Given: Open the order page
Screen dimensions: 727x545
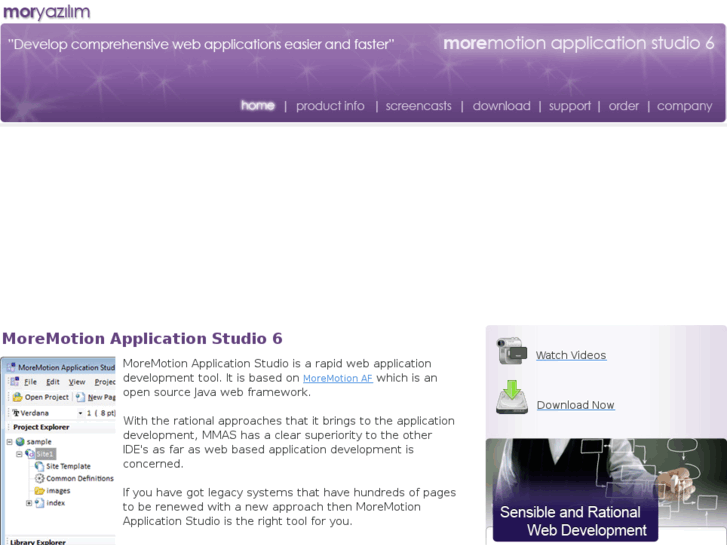Looking at the screenshot, I should (x=624, y=106).
